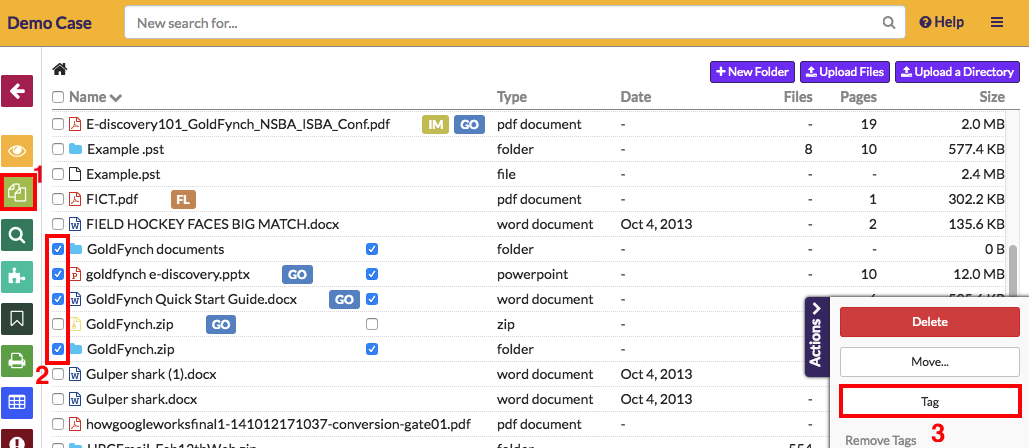This screenshot has width=1029, height=448.
Task: Open howgoogleworksfinal1 conversion-gate01.pdf file name
Action: (278, 424)
